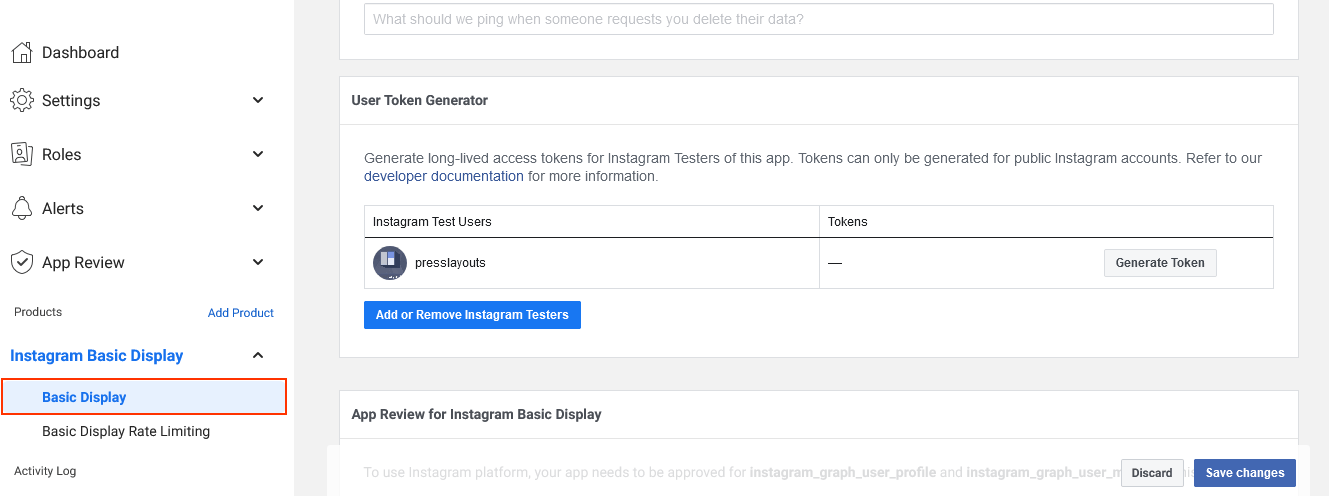Viewport: 1329px width, 496px height.
Task: Collapse the Instagram Basic Display section arrow
Action: tap(258, 356)
